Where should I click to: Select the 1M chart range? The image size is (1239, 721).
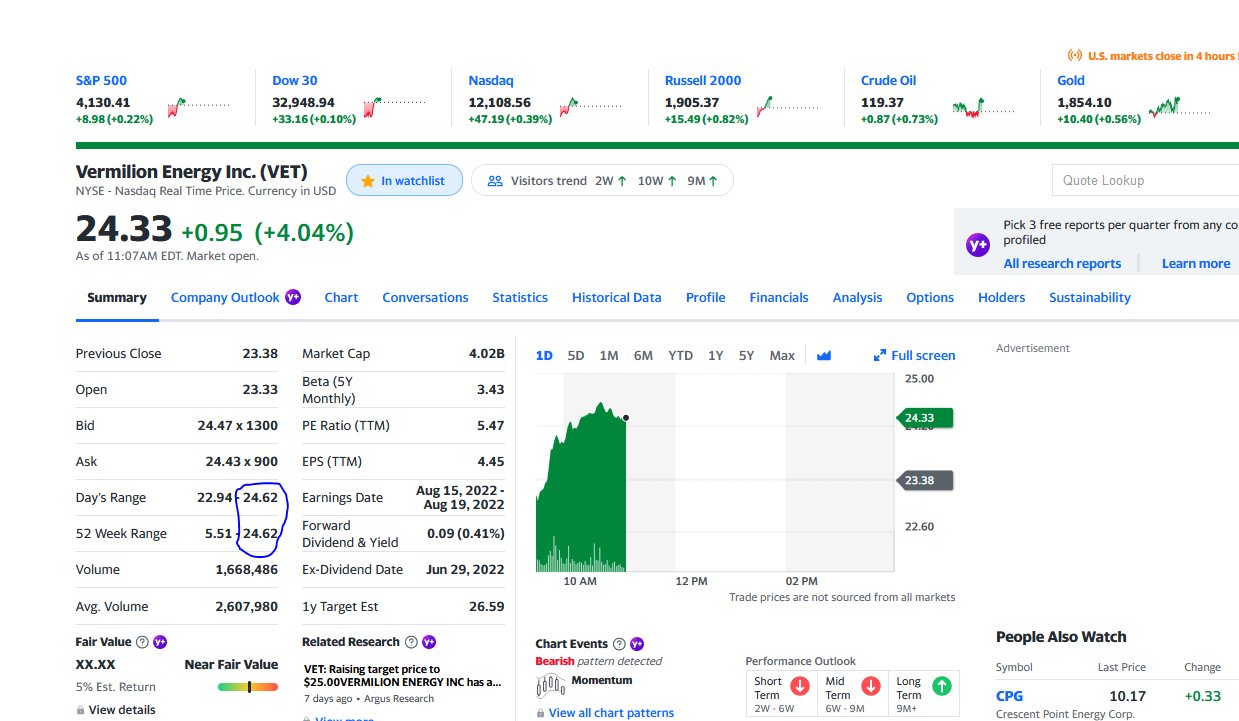click(609, 355)
